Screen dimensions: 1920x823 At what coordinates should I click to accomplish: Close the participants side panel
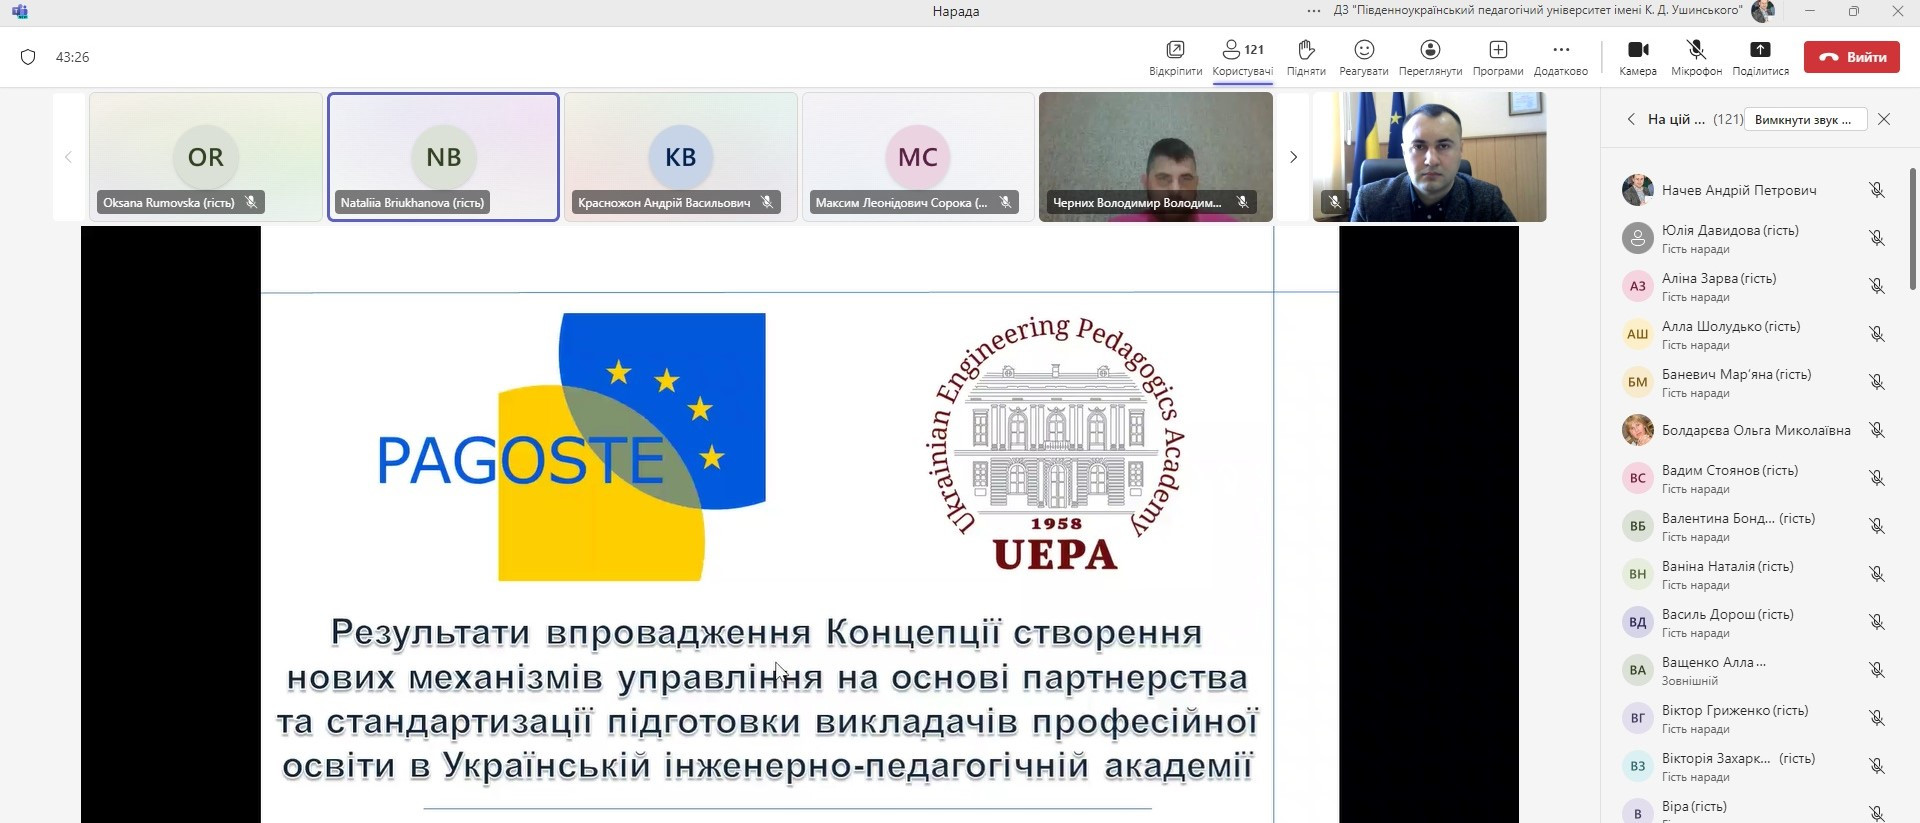click(x=1884, y=119)
